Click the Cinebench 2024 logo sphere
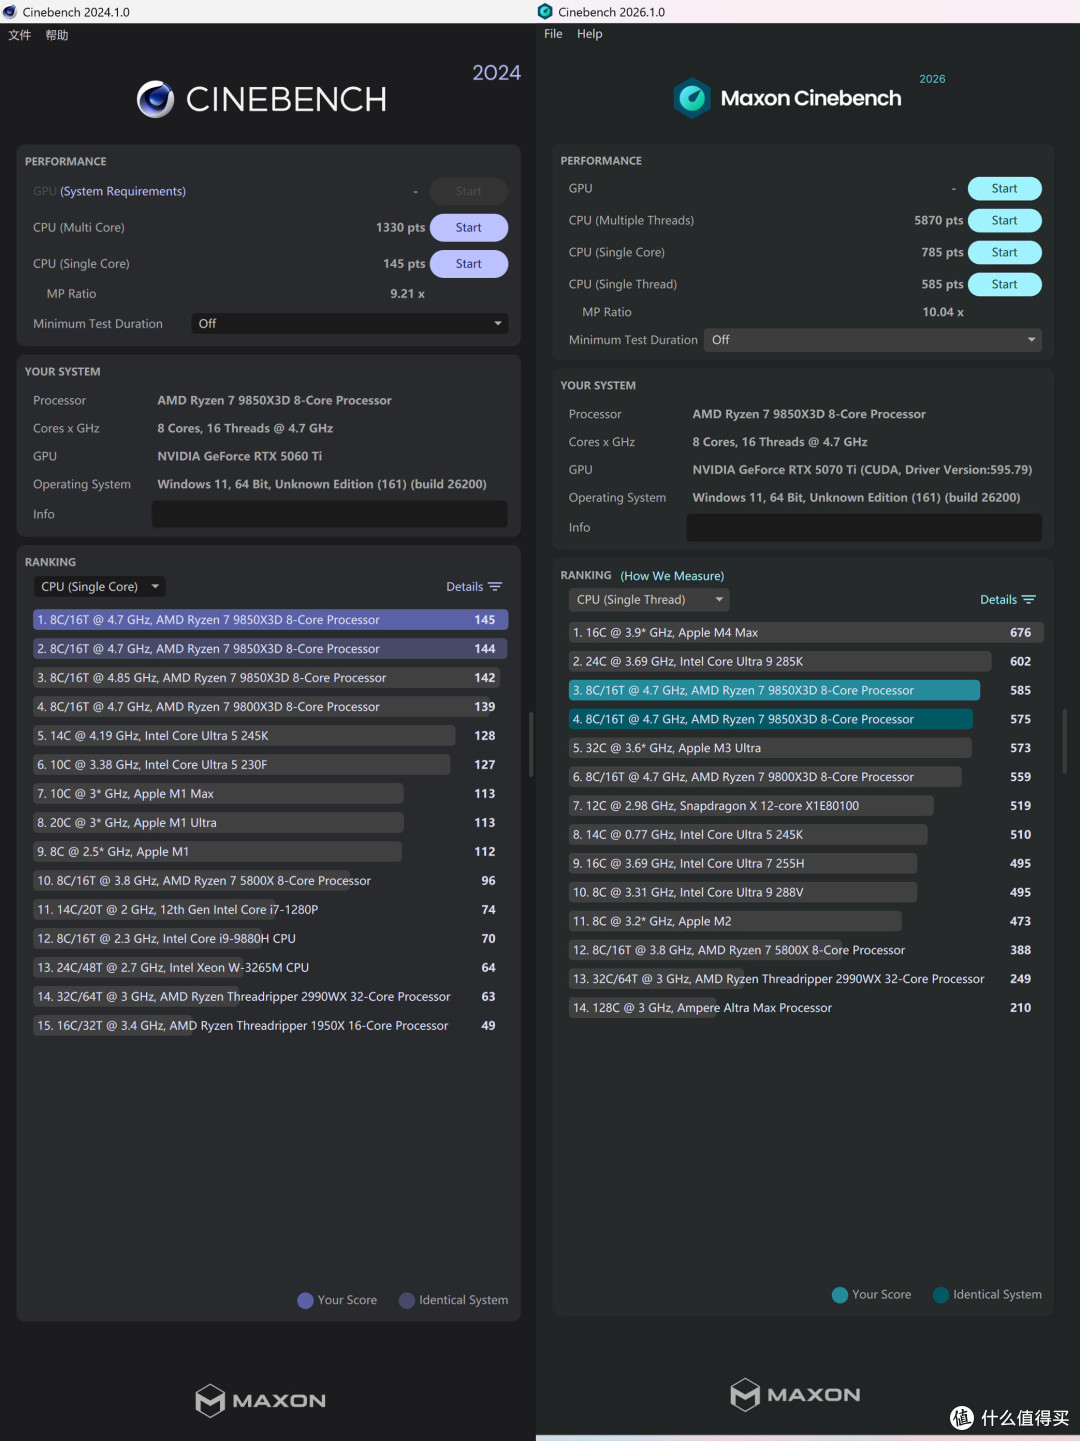Viewport: 1080px width, 1441px height. [x=155, y=99]
